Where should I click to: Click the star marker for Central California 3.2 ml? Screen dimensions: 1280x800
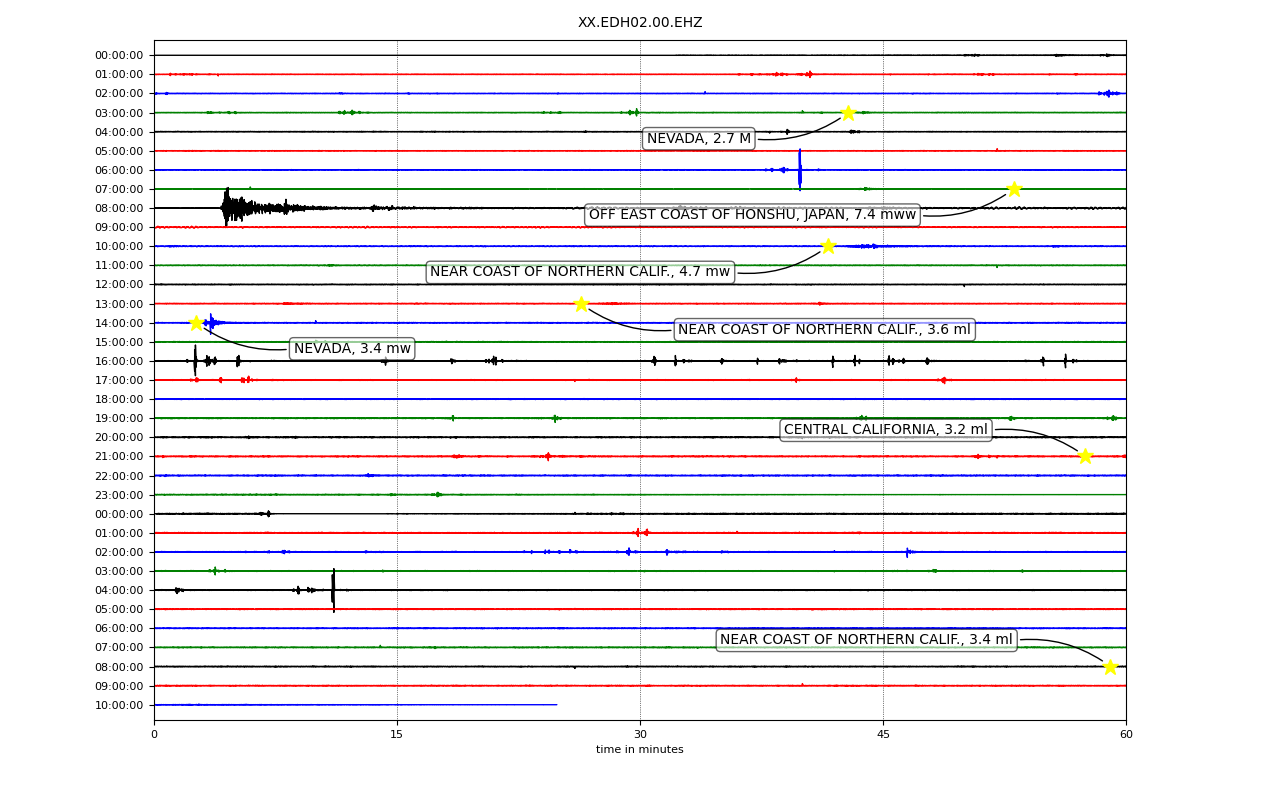coord(1085,456)
